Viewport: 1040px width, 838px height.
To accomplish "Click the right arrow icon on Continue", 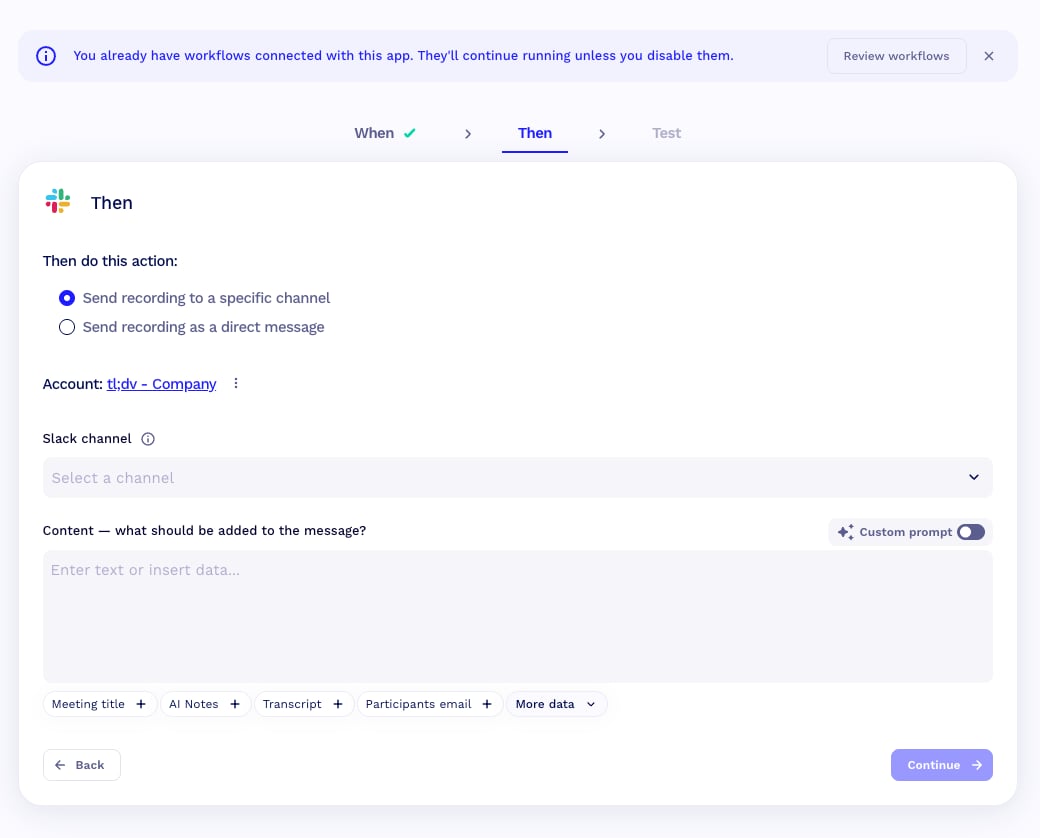I will 976,765.
